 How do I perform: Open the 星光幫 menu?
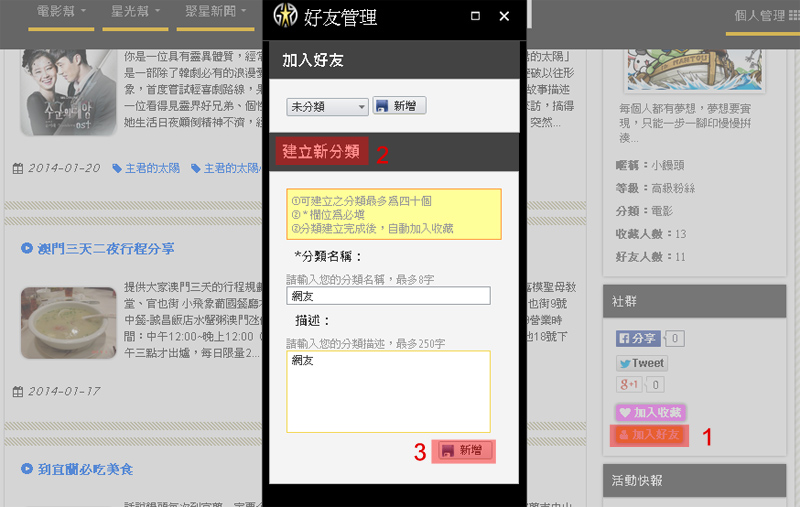135,11
